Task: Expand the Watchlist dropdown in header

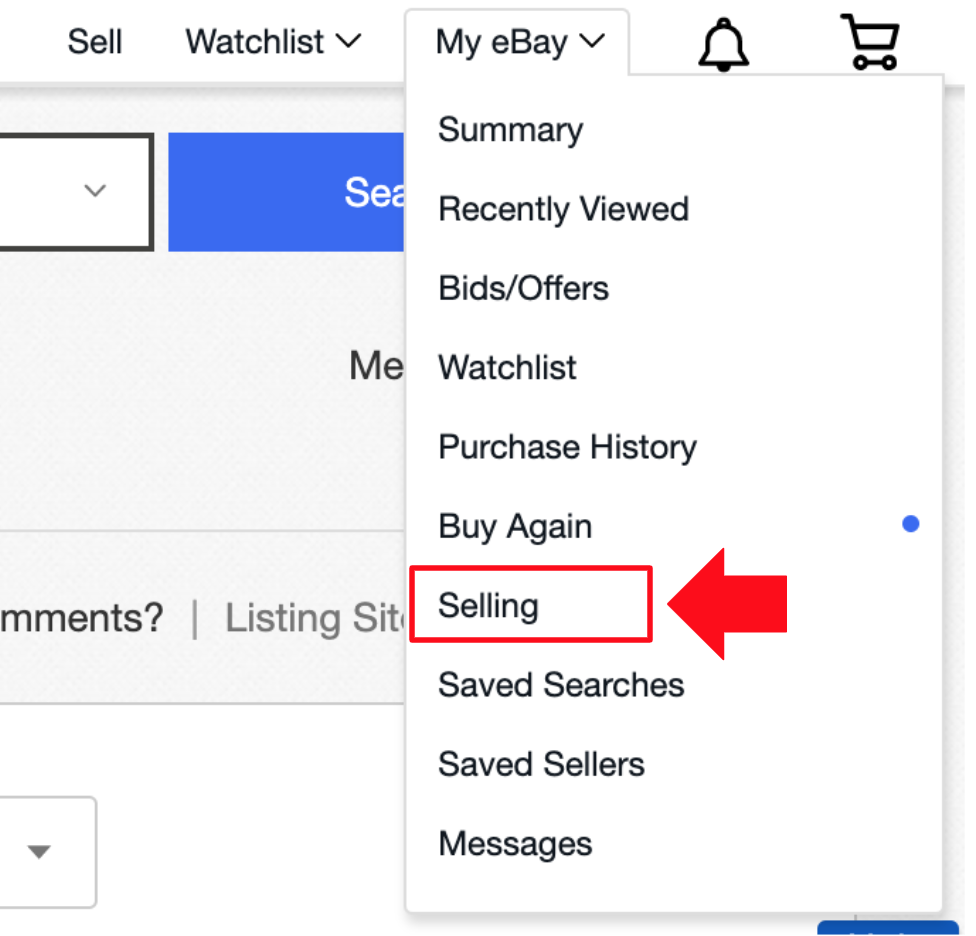Action: [273, 42]
